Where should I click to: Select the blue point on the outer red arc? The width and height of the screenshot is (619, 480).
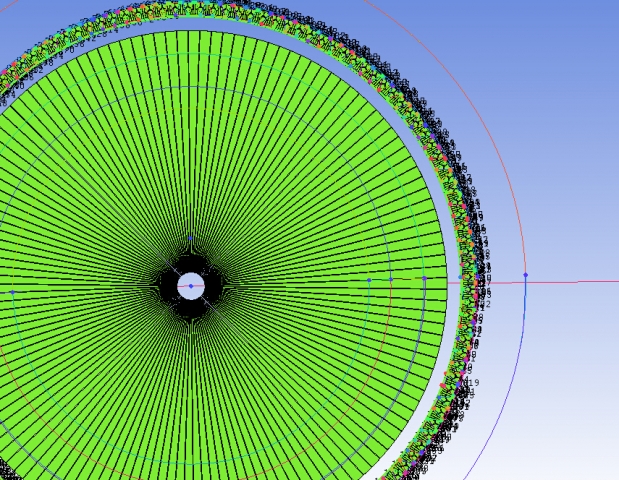pos(525,275)
